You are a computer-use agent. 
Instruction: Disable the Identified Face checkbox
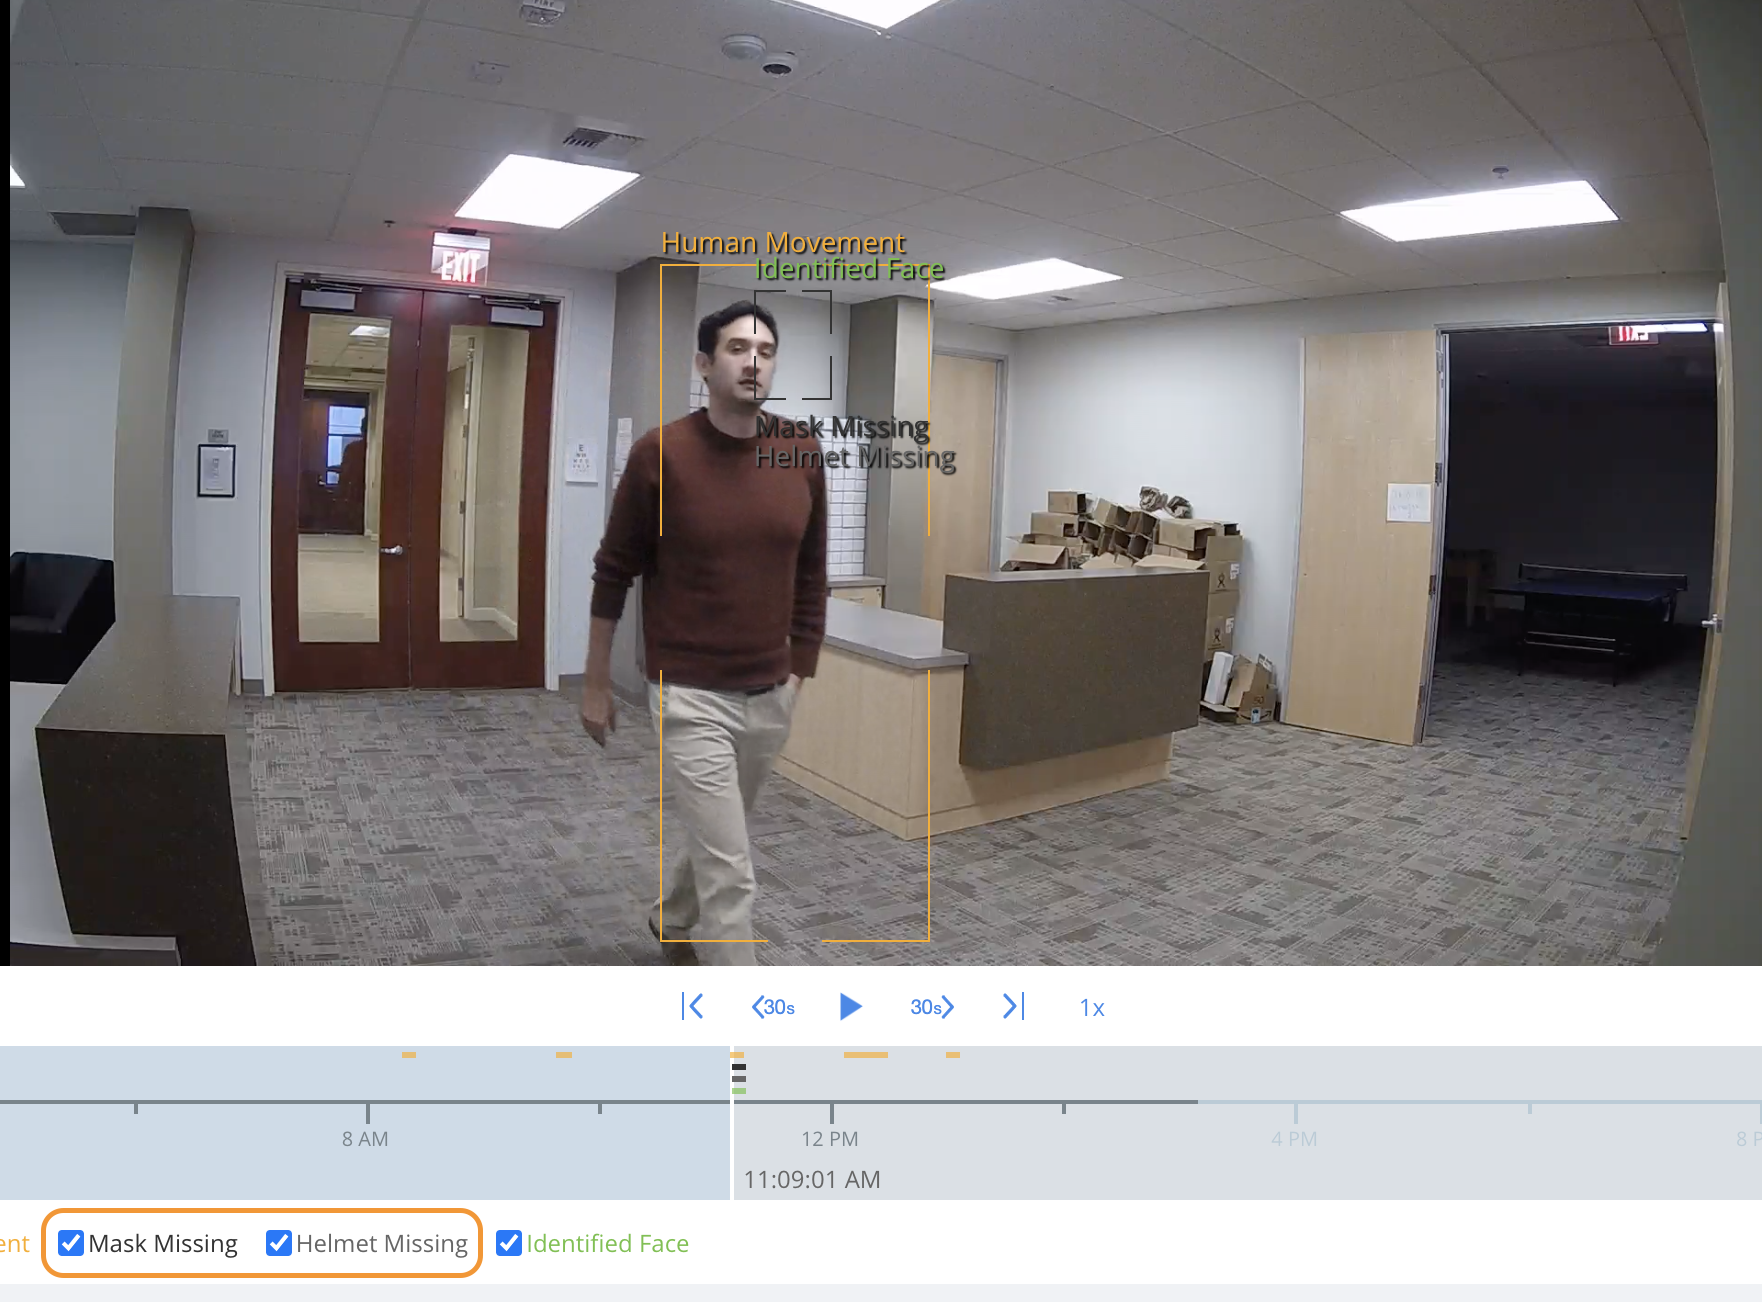(x=509, y=1243)
